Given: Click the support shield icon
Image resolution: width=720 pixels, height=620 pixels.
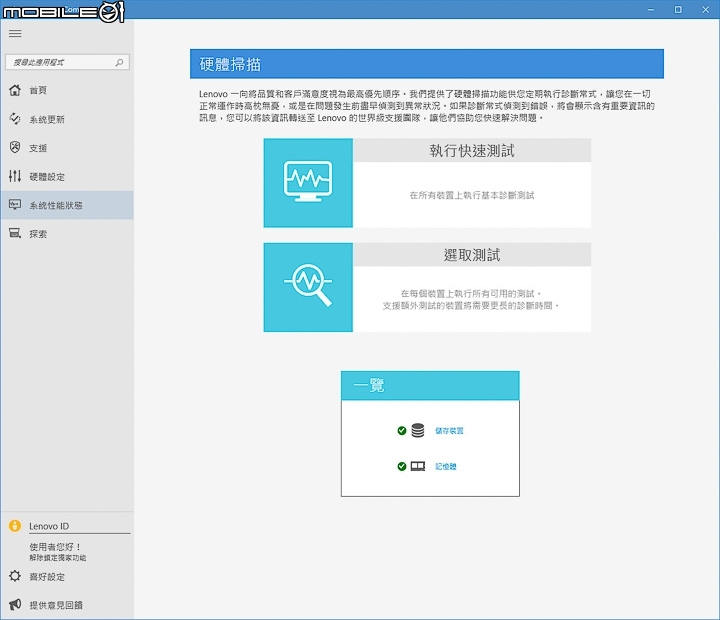Looking at the screenshot, I should pyautogui.click(x=15, y=147).
